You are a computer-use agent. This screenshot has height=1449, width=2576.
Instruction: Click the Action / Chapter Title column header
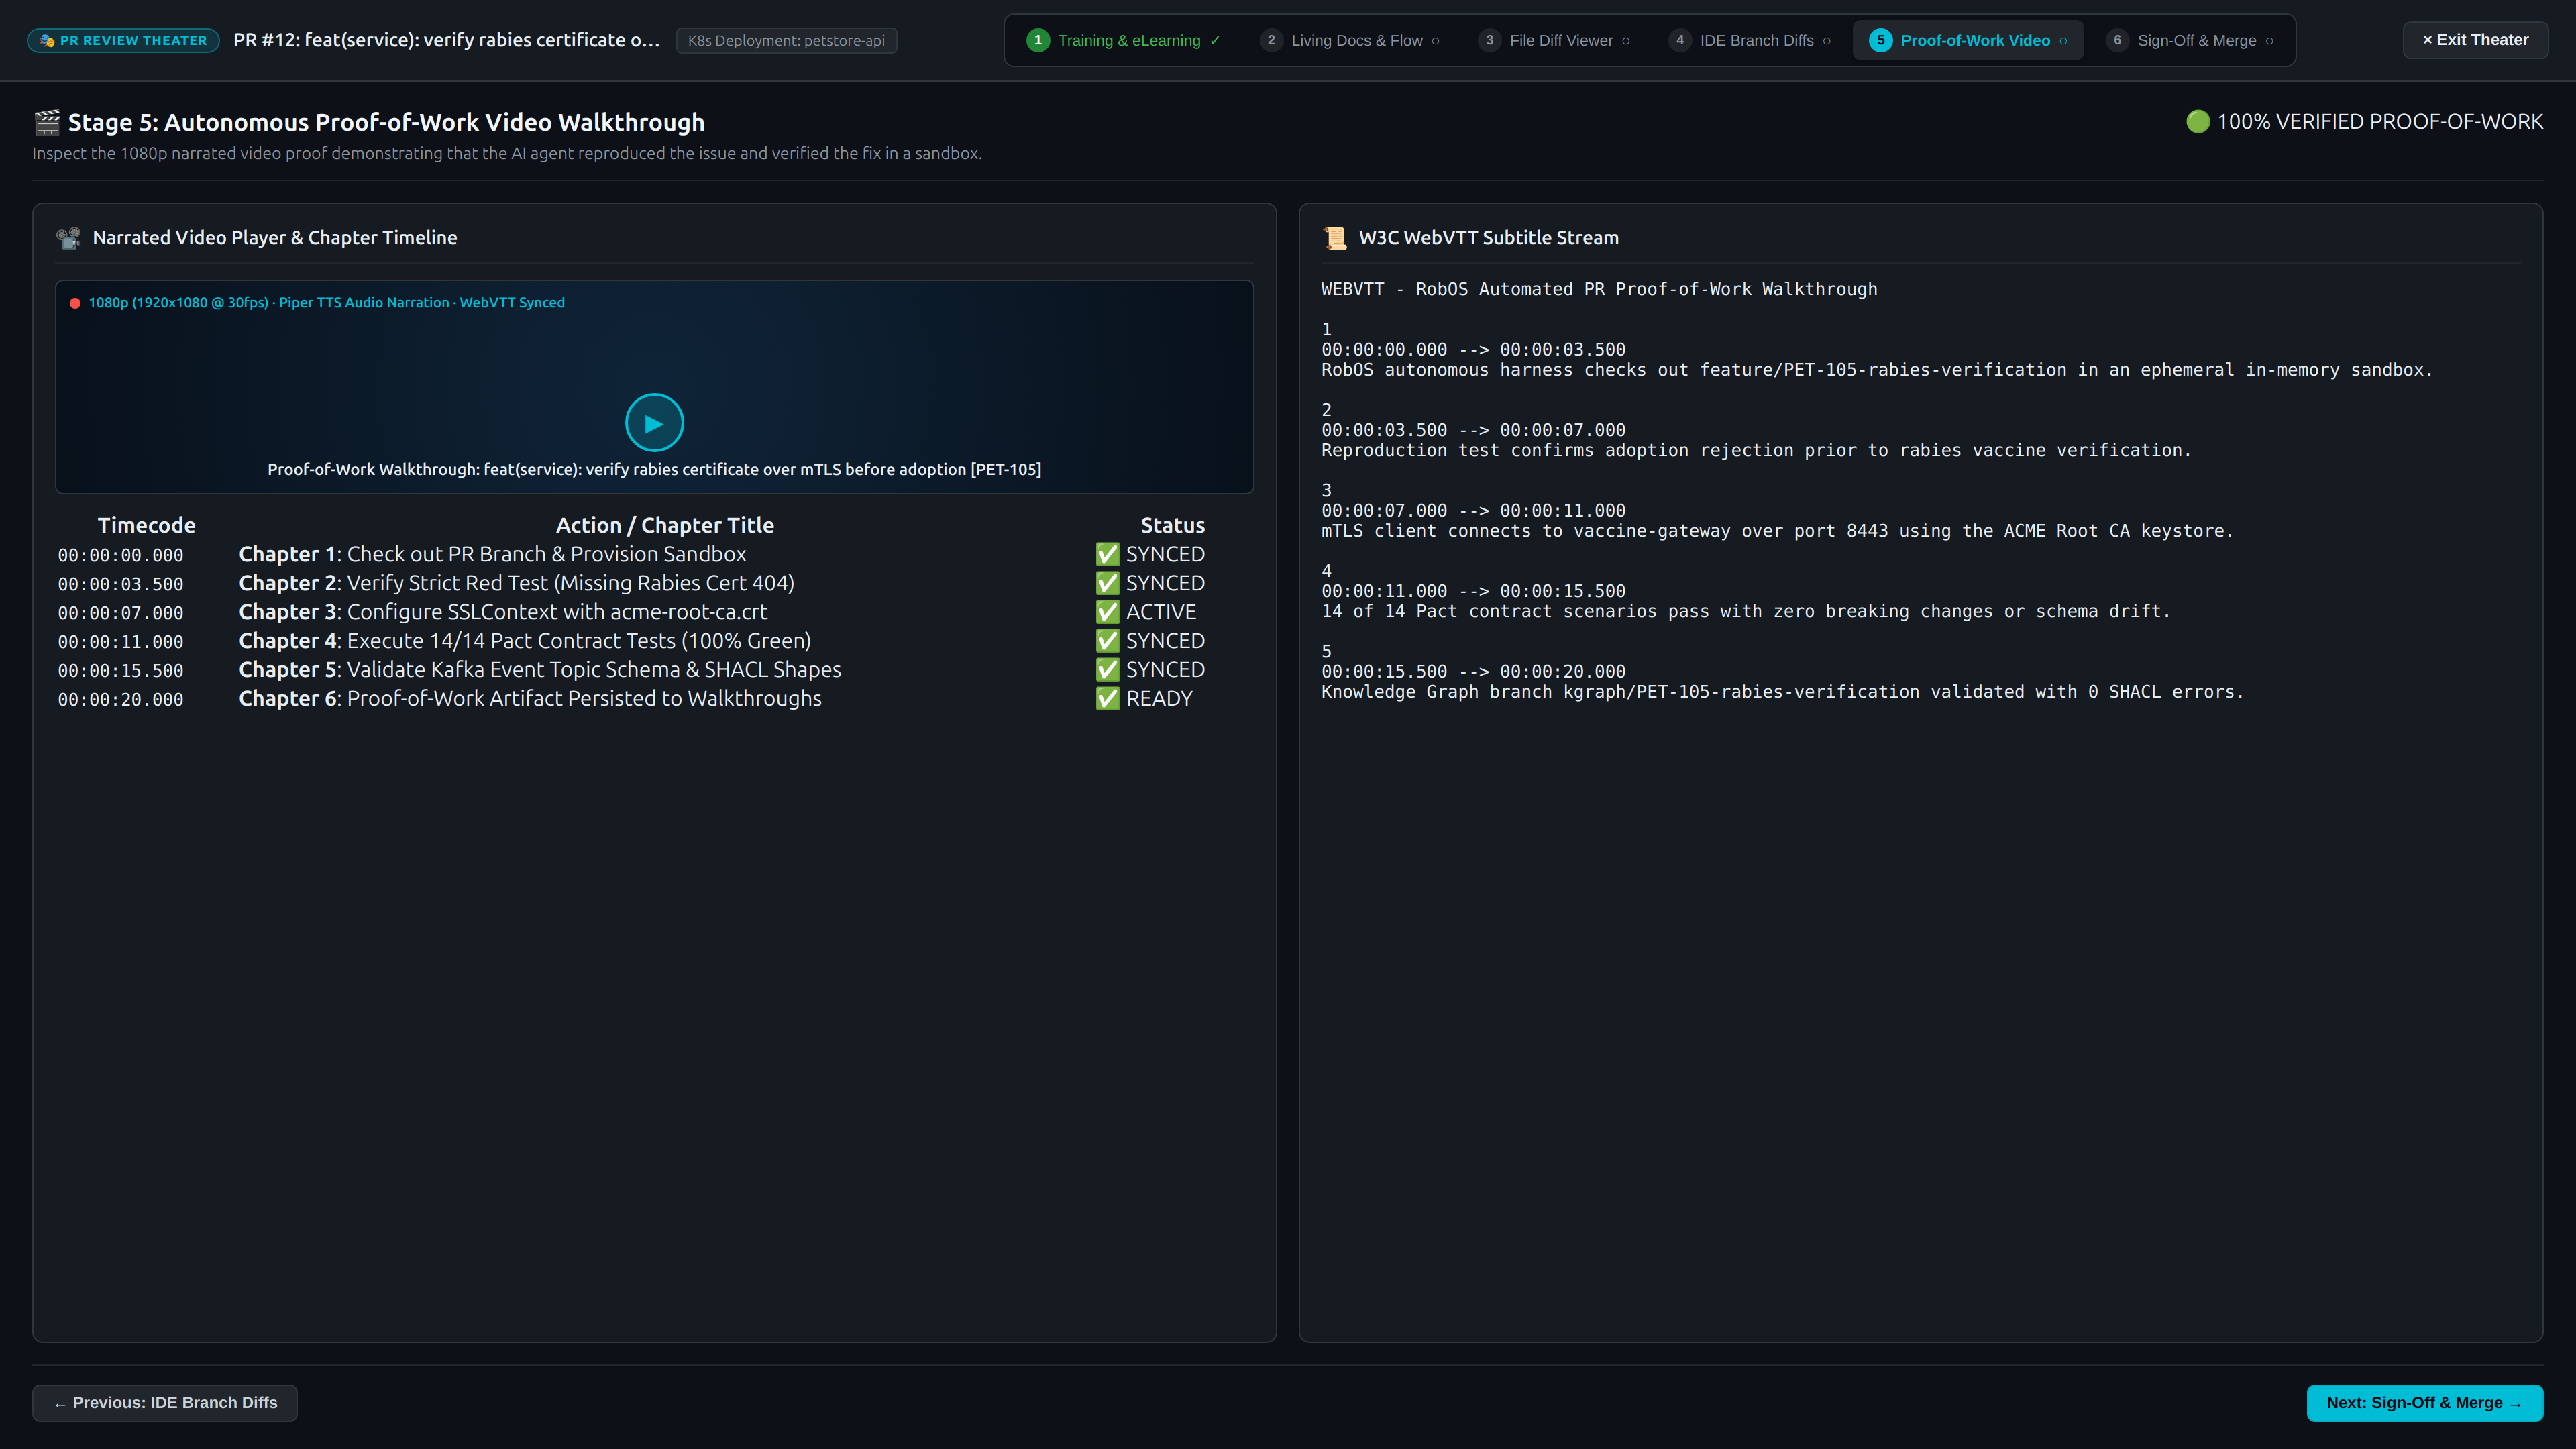665,525
